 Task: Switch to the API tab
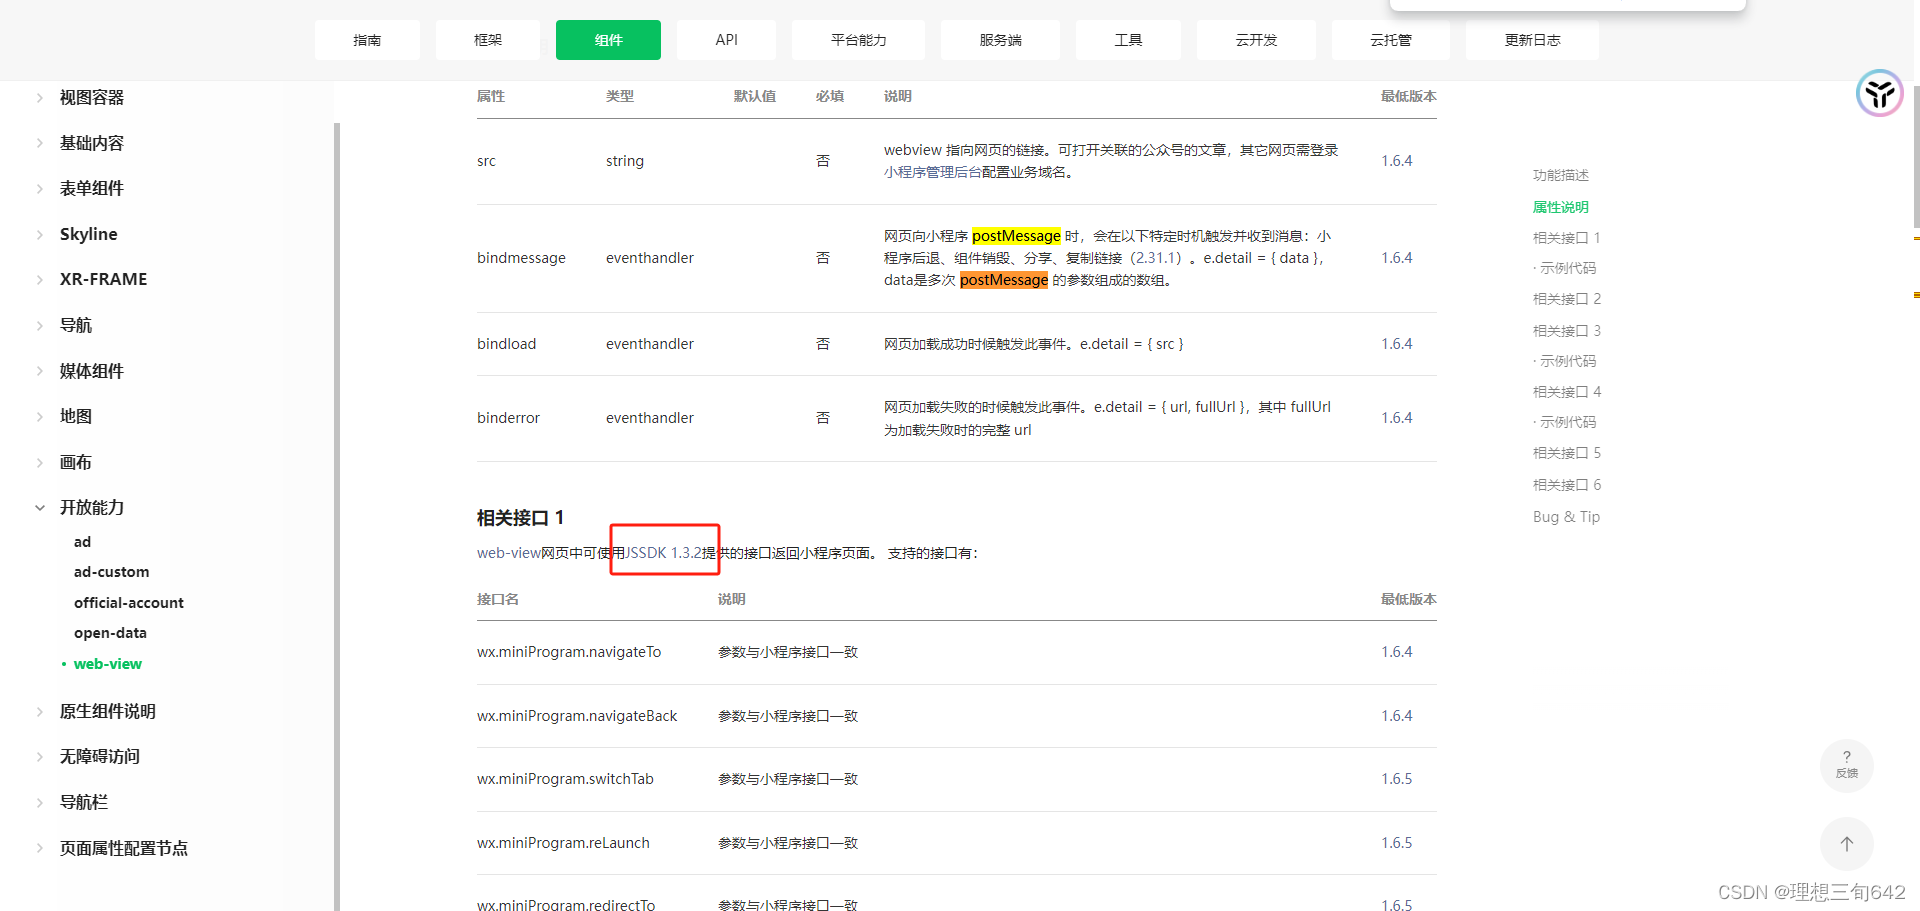726,40
